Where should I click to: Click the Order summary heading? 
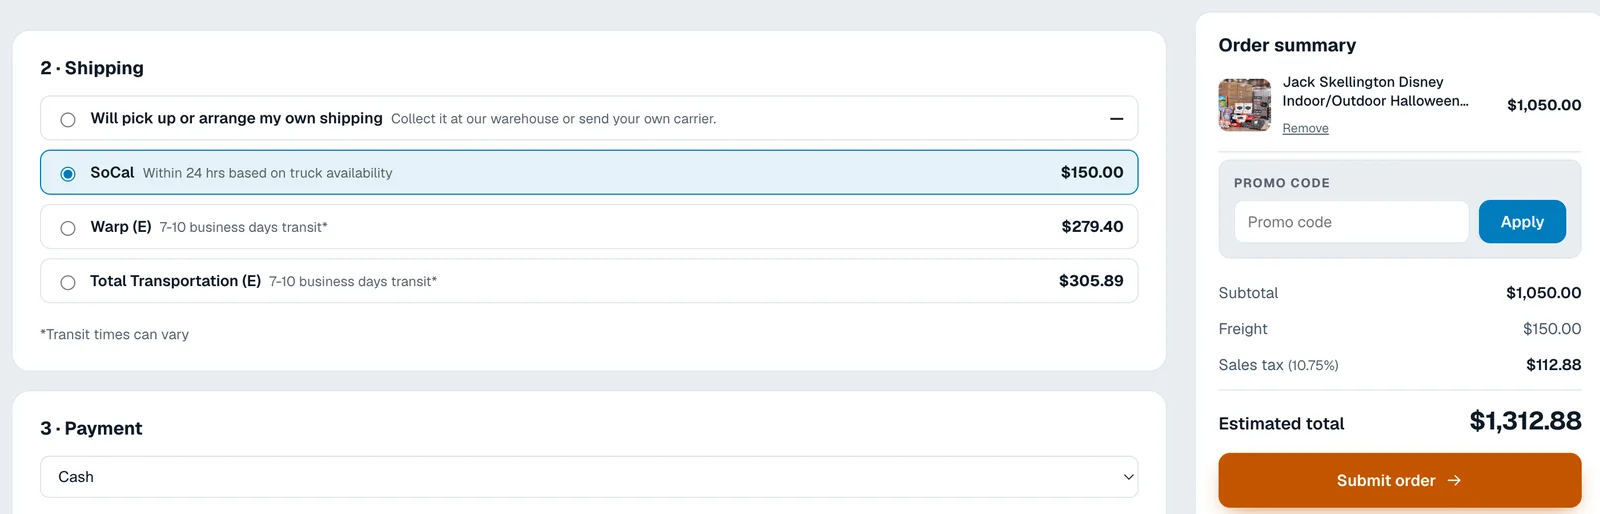[1287, 45]
